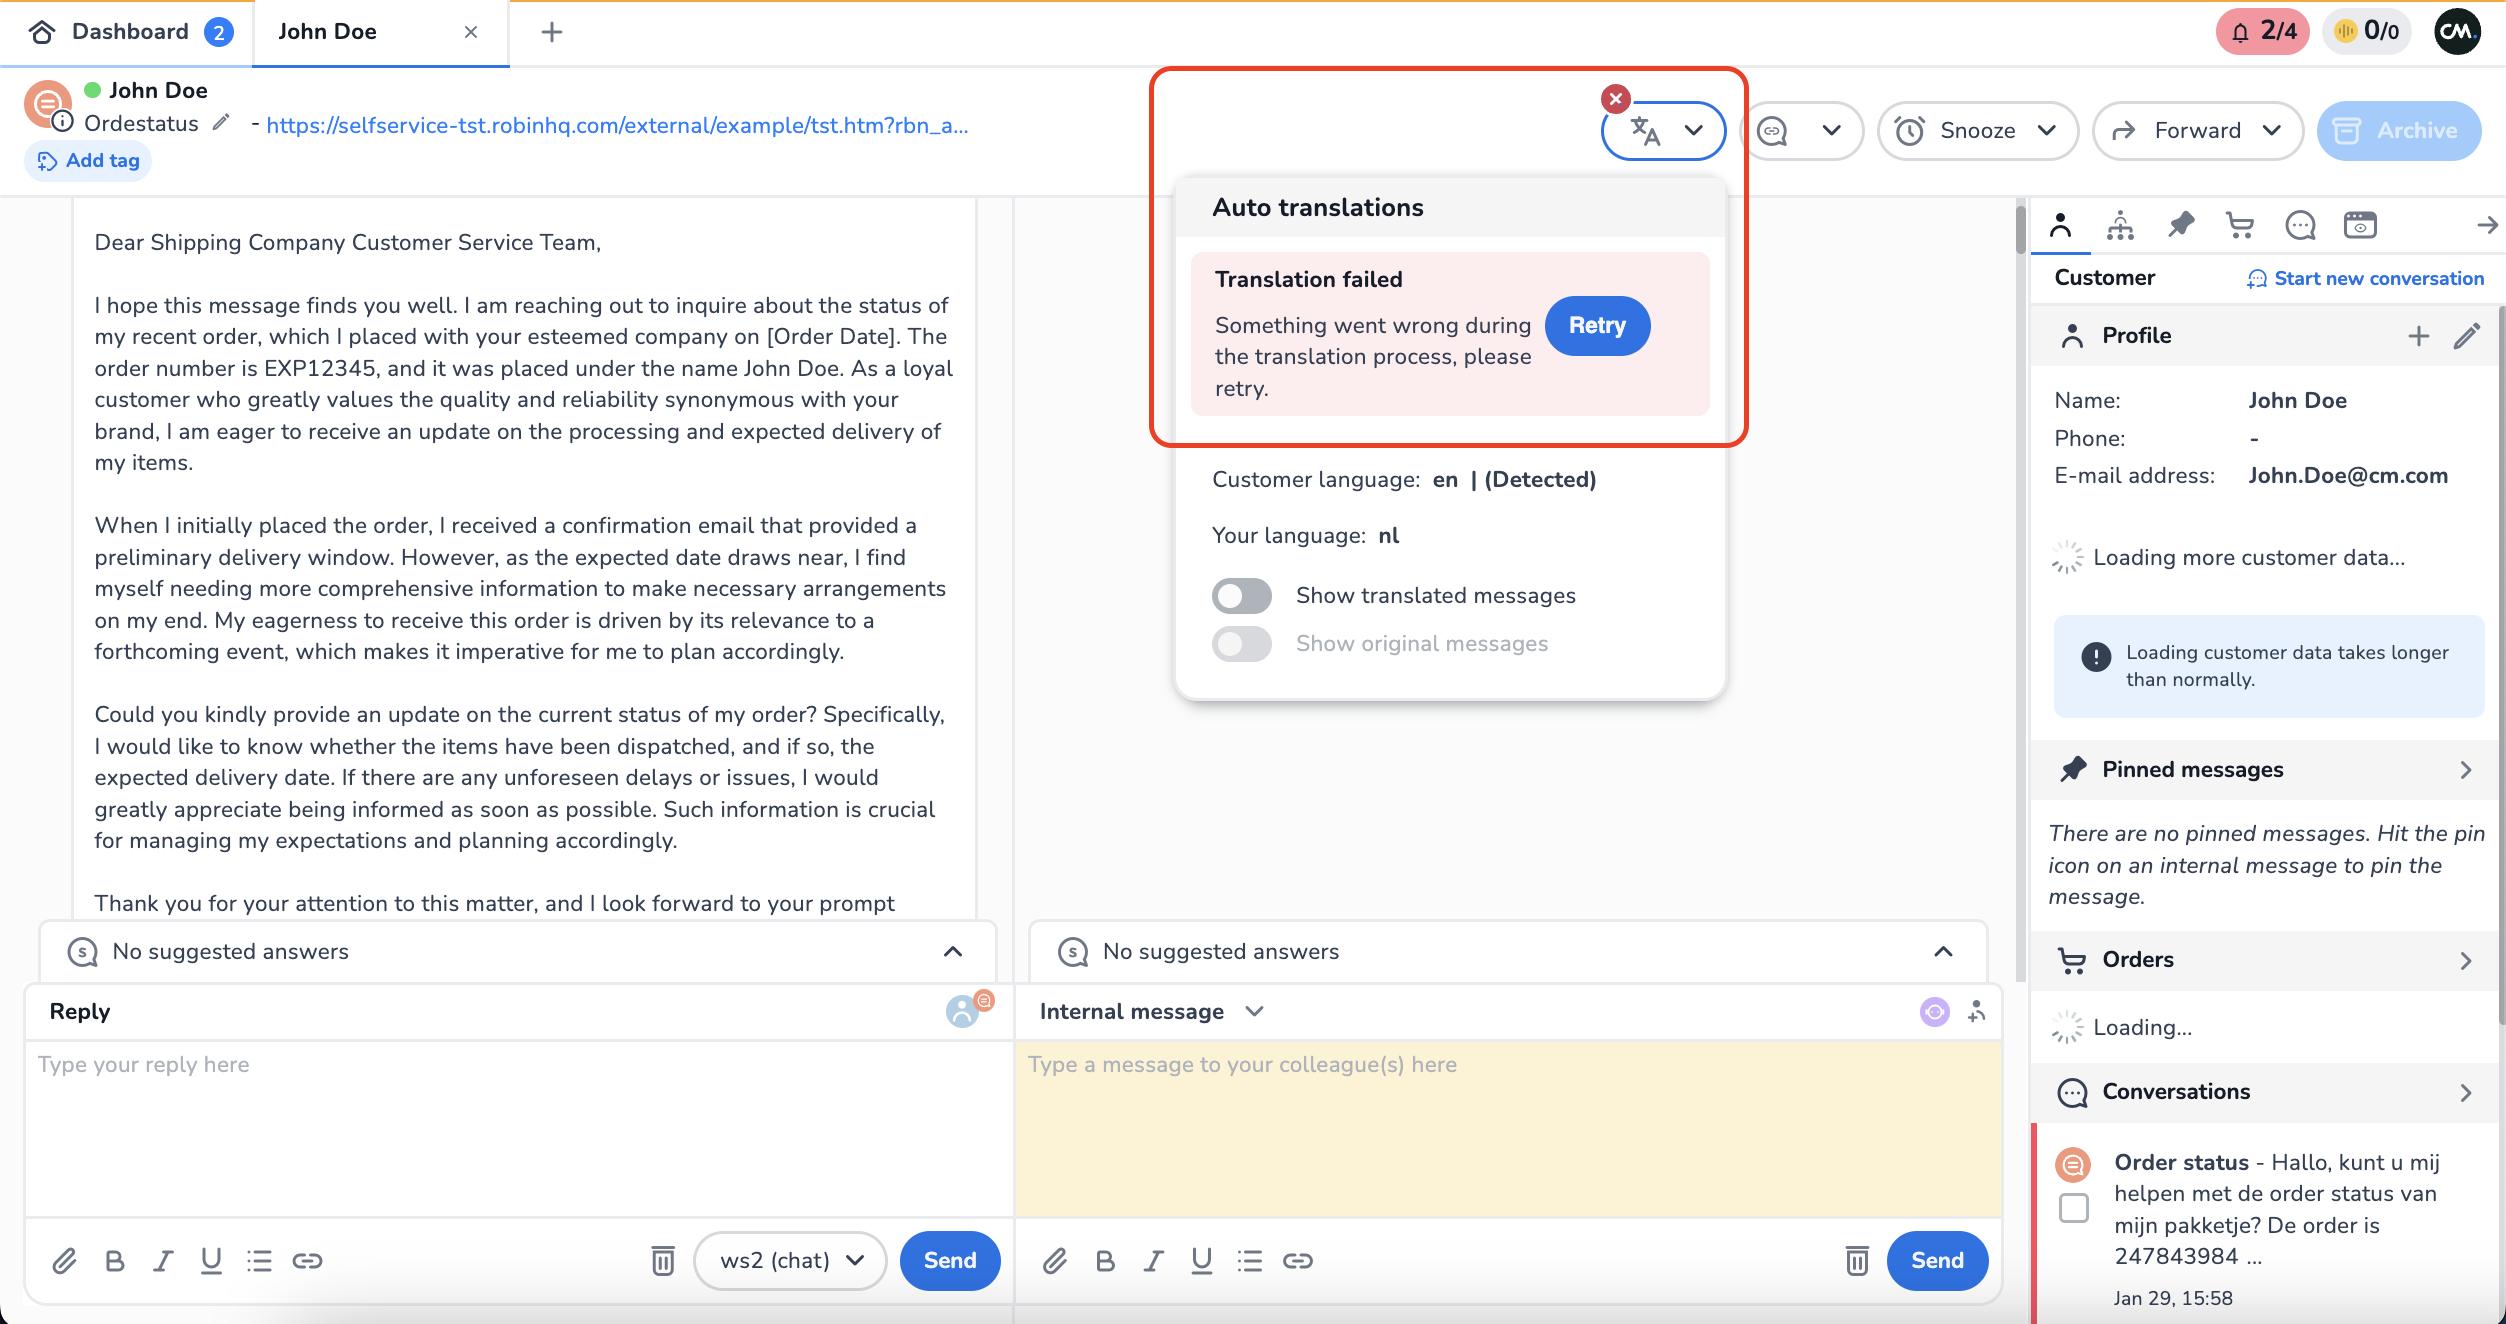Click the plus icon beside Profile
This screenshot has width=2506, height=1324.
click(x=2418, y=336)
